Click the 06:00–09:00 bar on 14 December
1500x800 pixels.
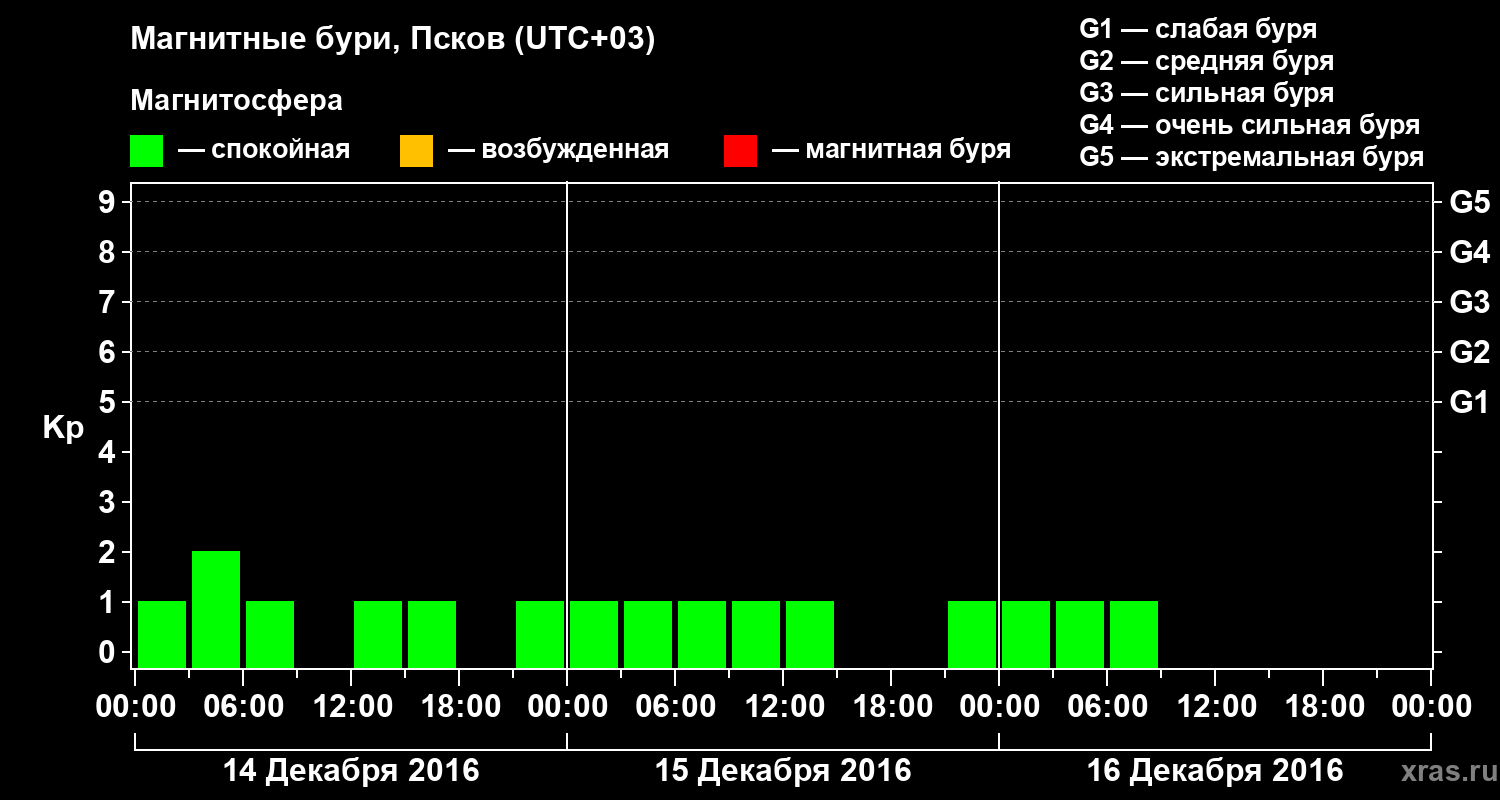click(270, 634)
